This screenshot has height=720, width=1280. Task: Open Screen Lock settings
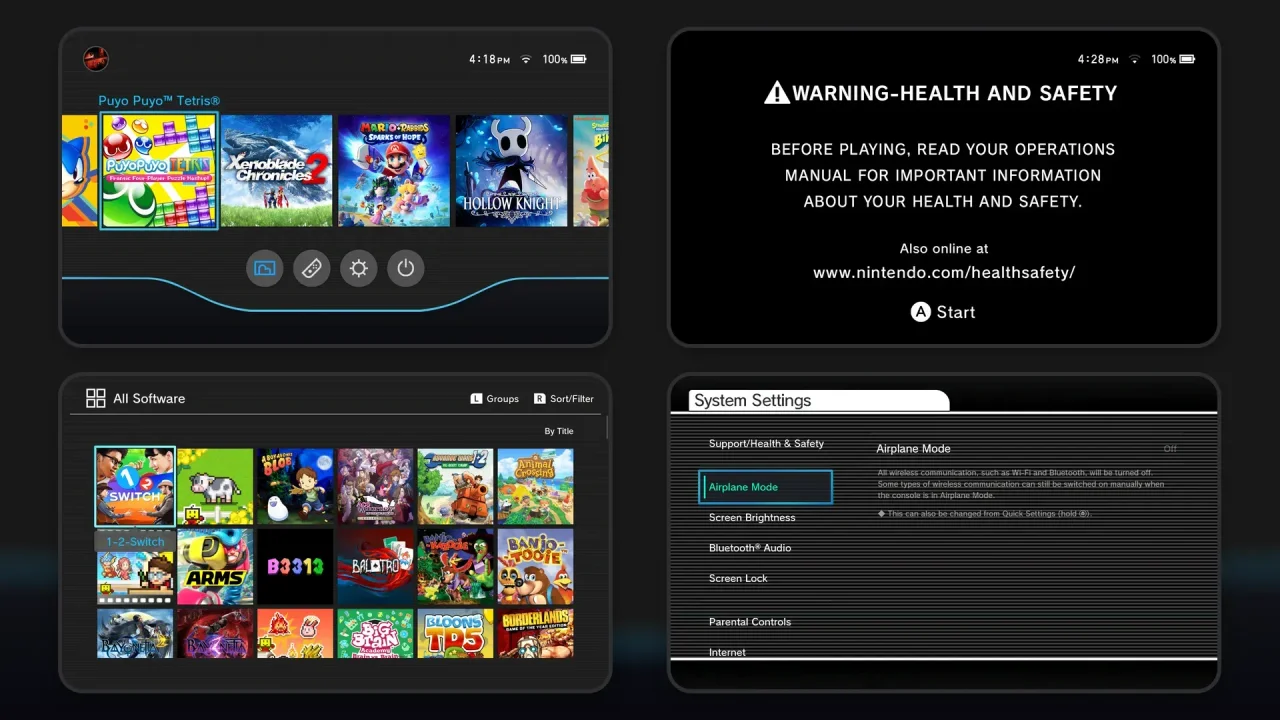738,578
